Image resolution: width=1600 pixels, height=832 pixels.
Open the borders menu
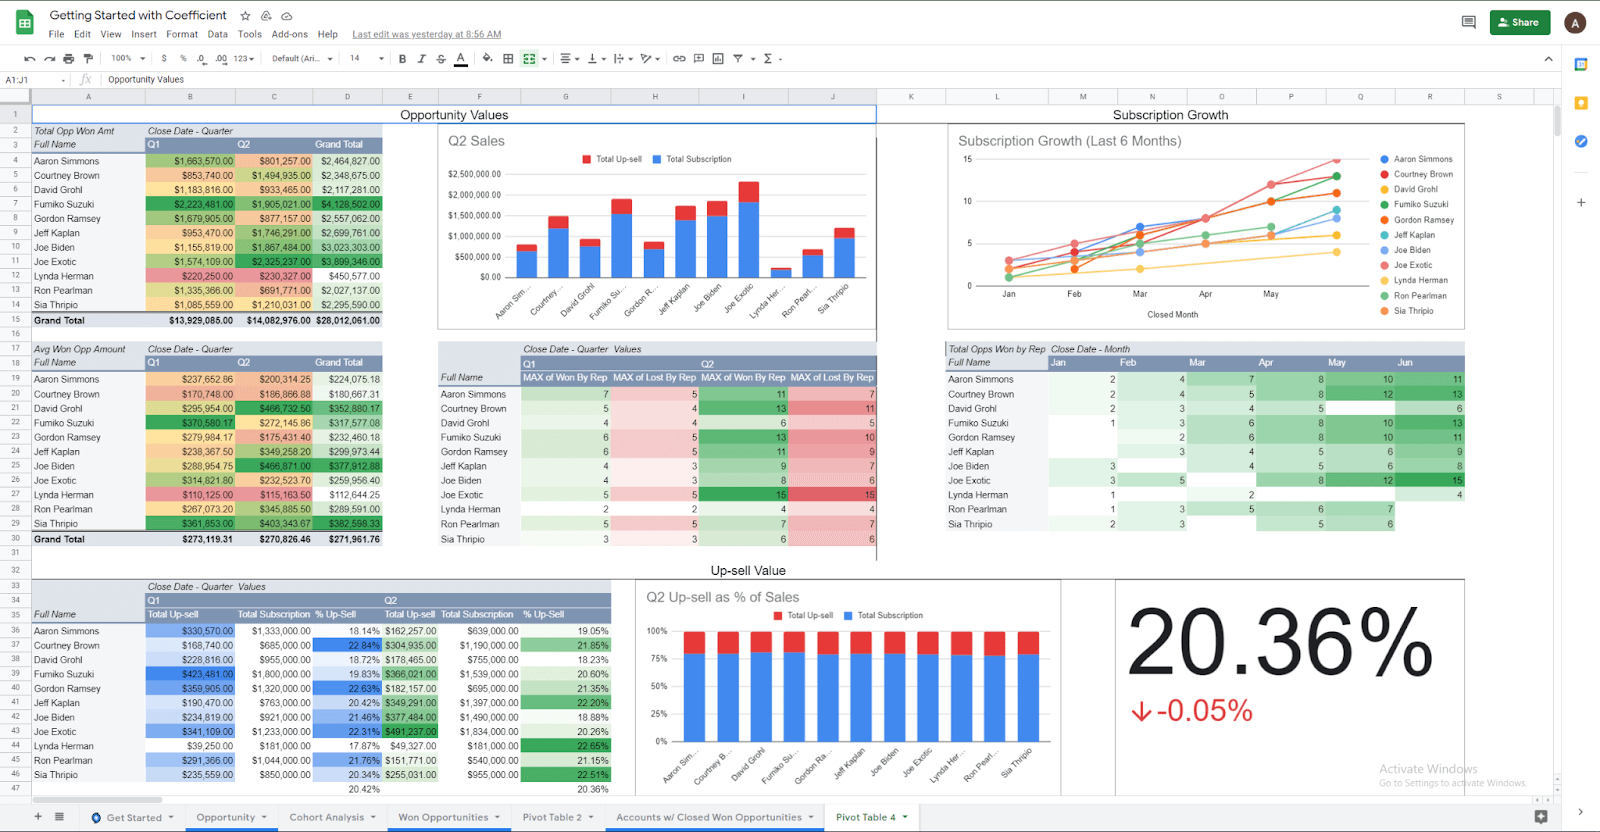pos(508,59)
